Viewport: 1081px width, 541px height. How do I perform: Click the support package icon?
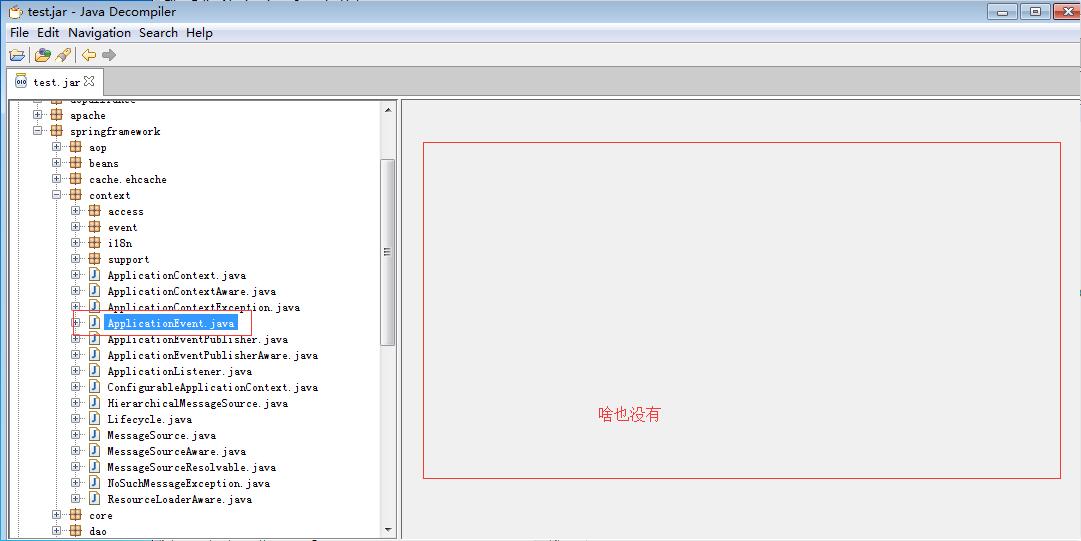click(x=94, y=259)
